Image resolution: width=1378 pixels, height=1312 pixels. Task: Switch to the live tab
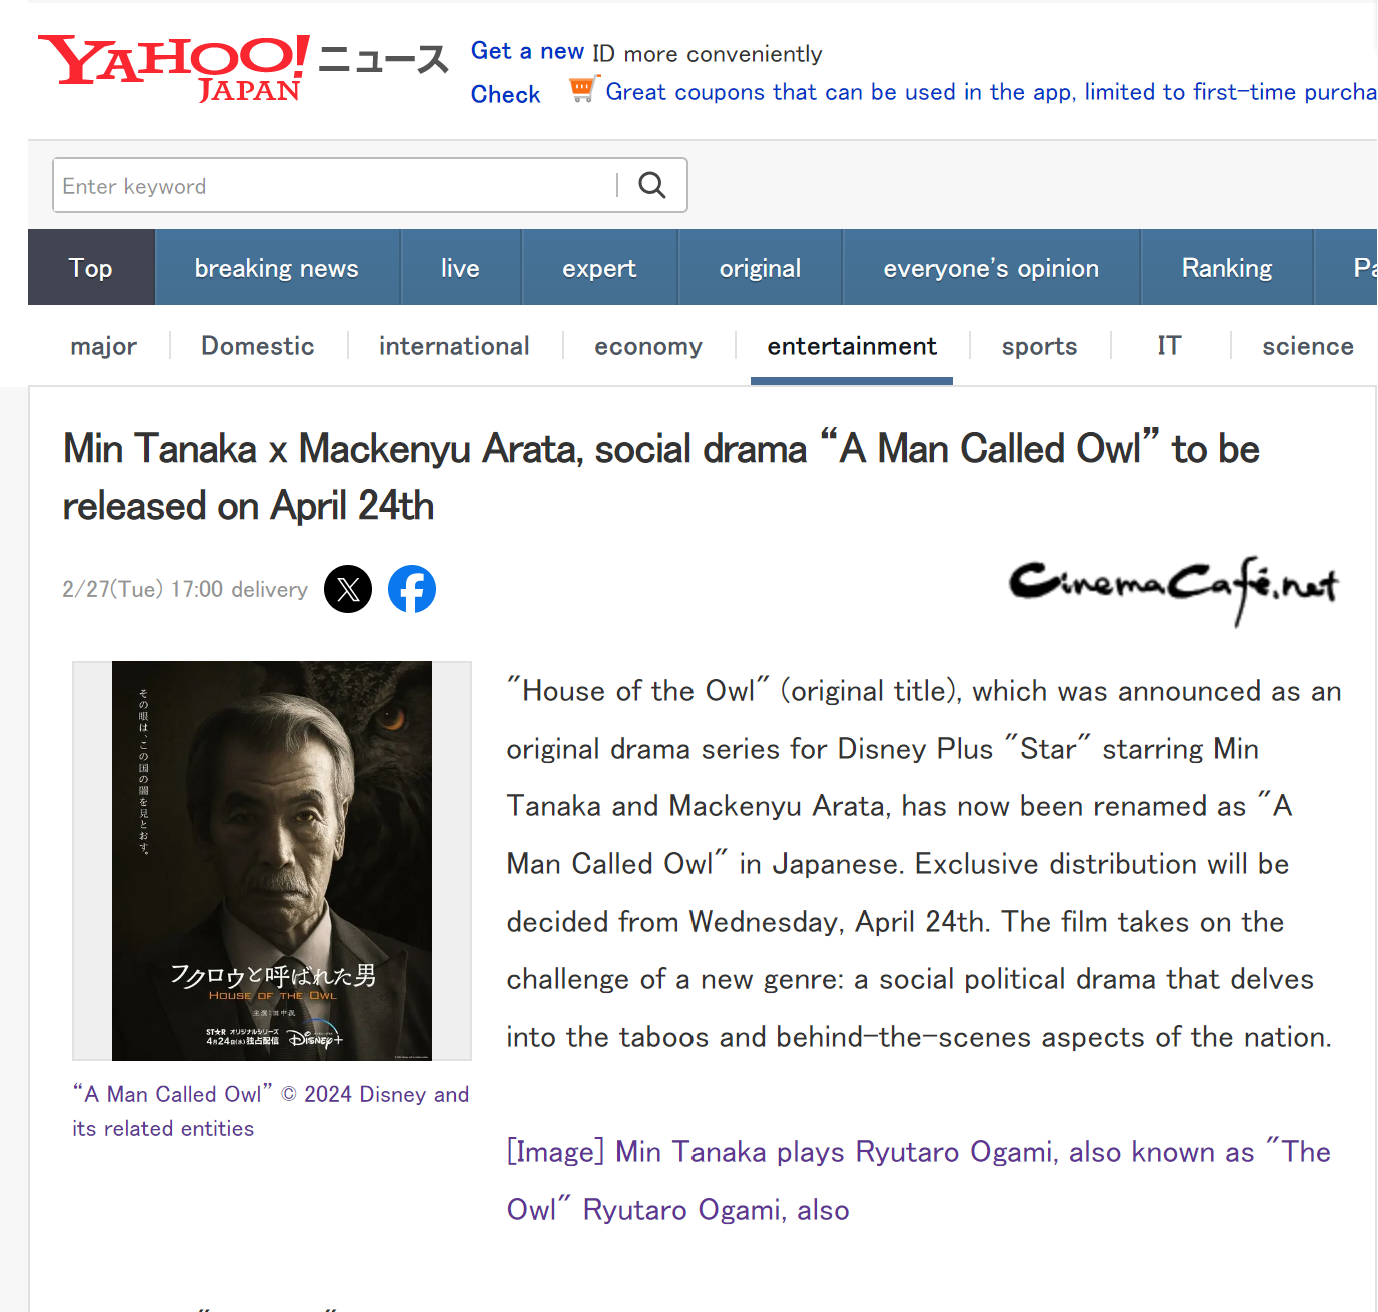click(x=460, y=268)
